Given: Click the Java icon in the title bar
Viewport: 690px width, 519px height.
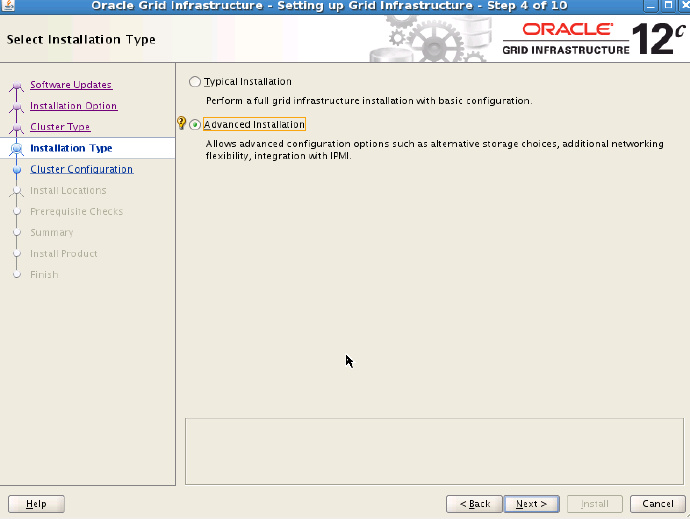Looking at the screenshot, I should click(x=8, y=5).
